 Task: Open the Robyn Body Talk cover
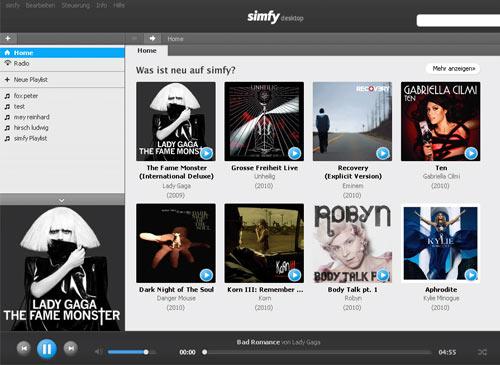pos(352,243)
